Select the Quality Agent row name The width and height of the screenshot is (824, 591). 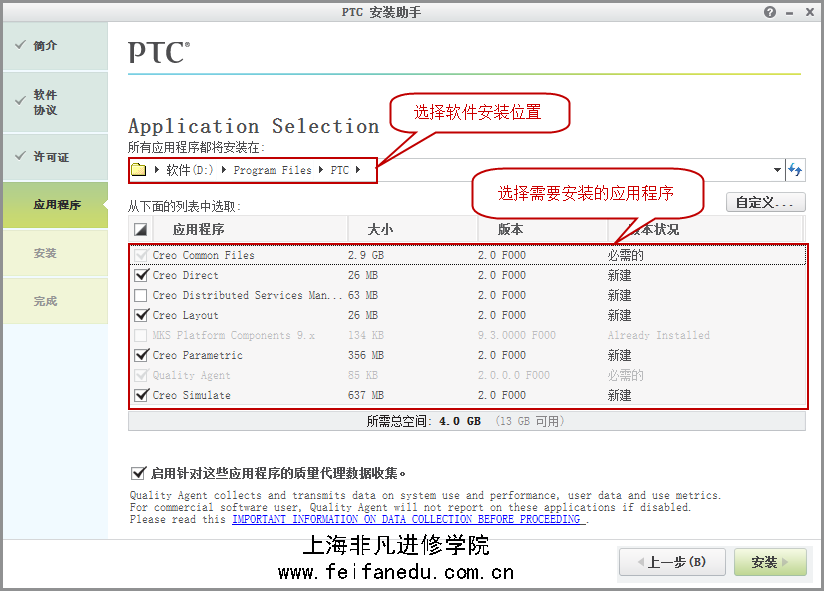191,375
